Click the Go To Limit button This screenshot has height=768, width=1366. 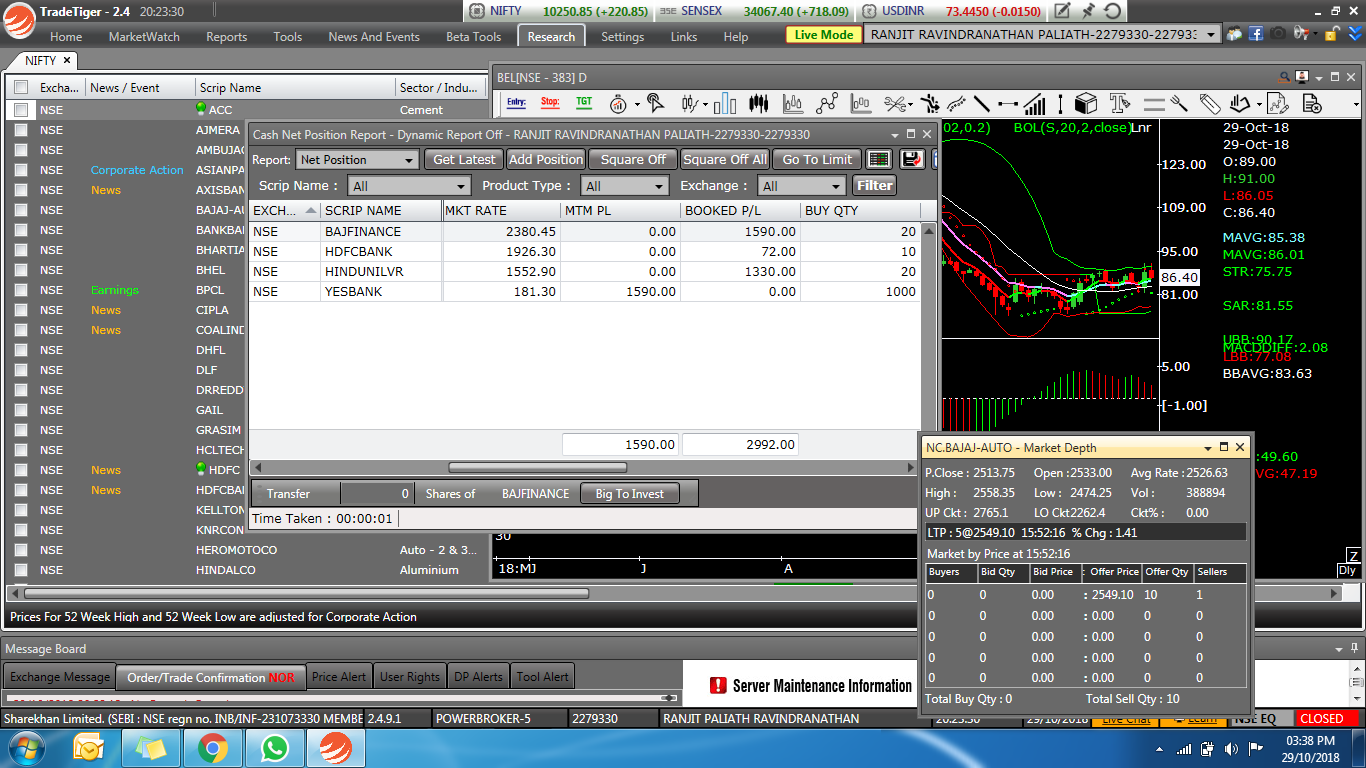tap(817, 159)
